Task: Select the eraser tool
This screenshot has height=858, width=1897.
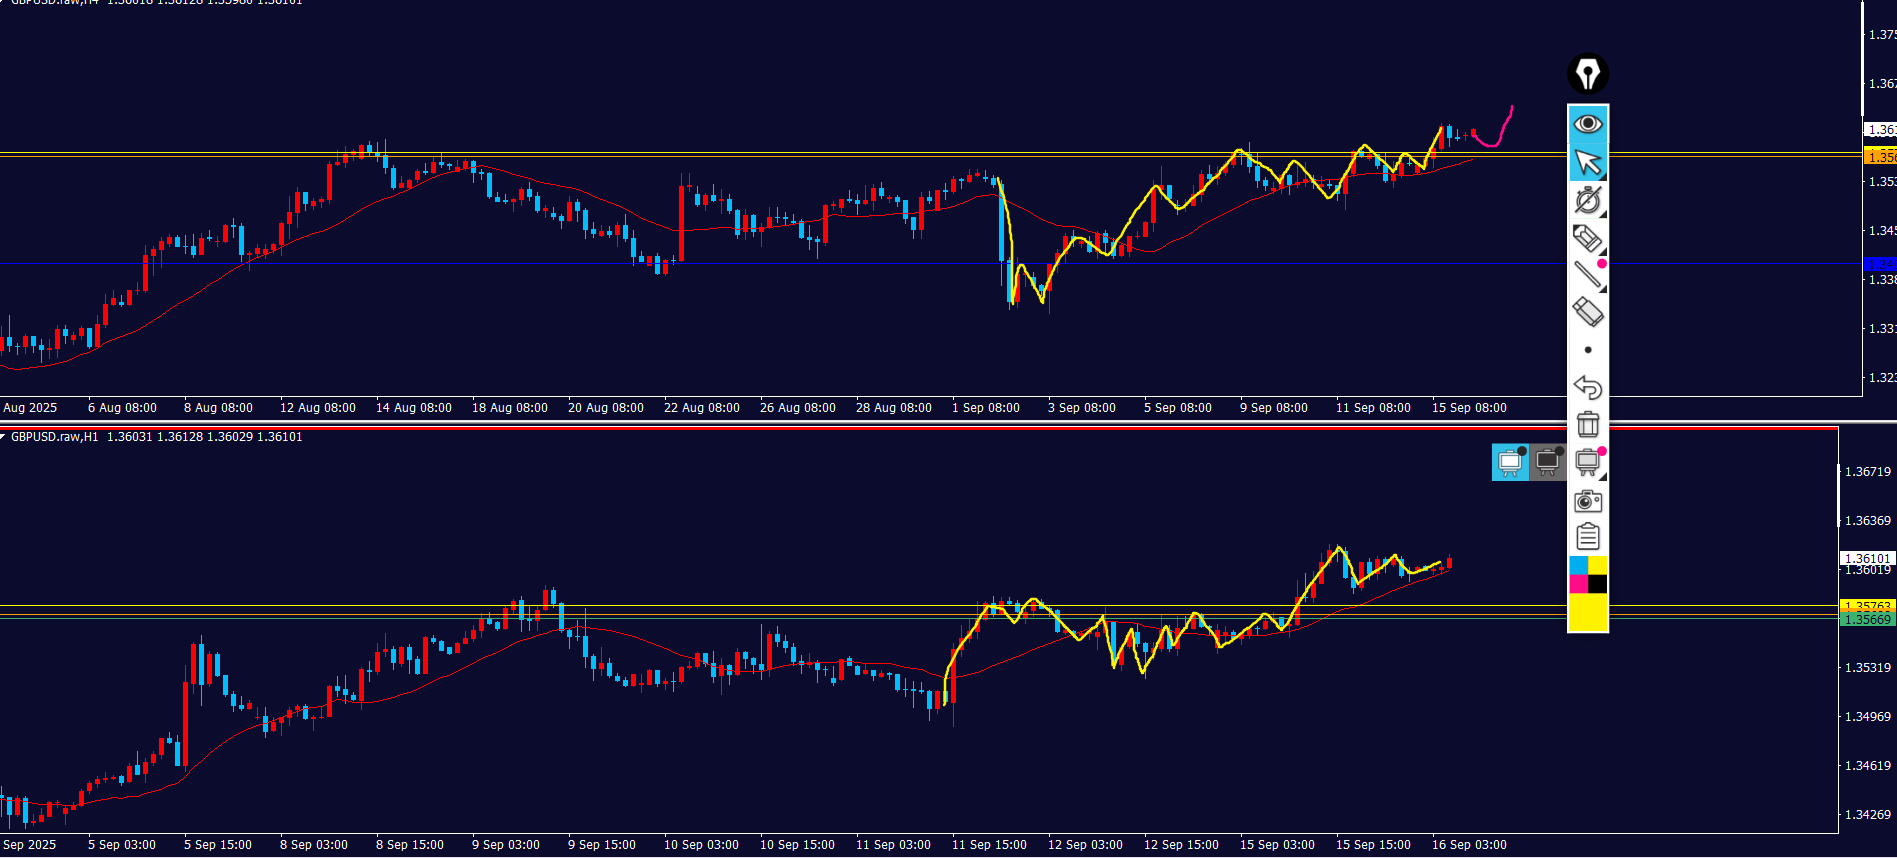Action: click(1587, 312)
